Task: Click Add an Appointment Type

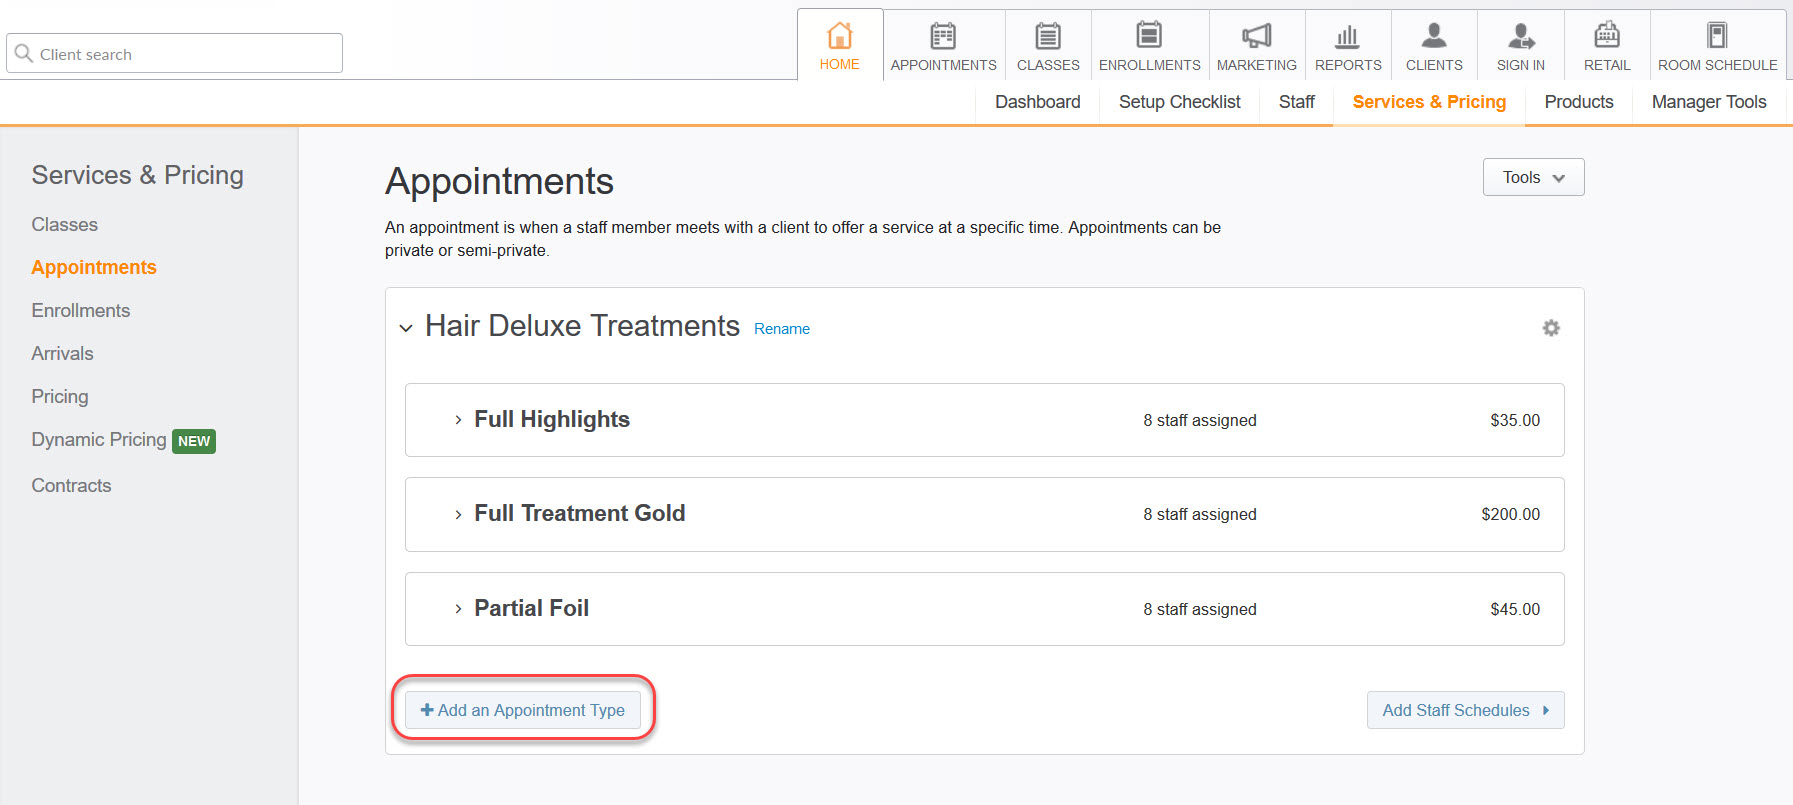Action: tap(522, 710)
